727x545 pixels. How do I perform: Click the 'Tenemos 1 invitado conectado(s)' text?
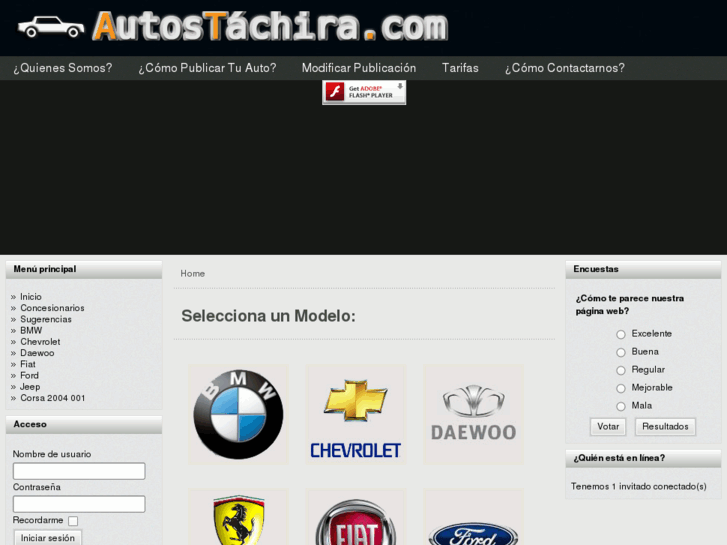click(638, 486)
